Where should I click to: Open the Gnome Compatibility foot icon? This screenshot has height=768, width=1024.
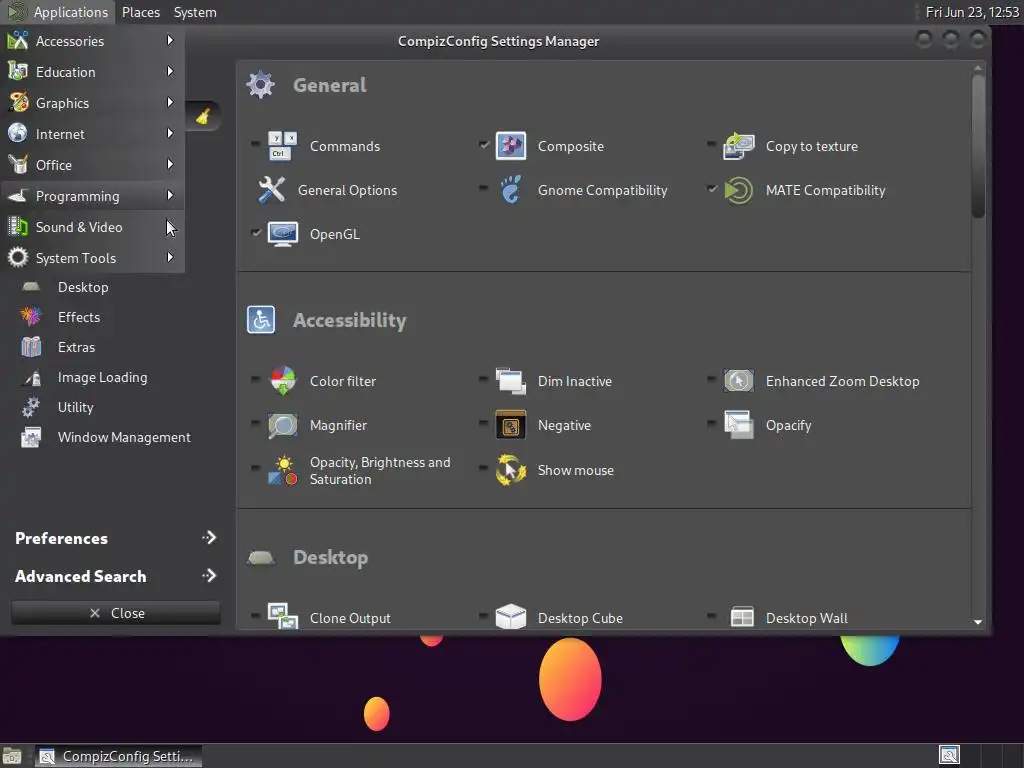pyautogui.click(x=511, y=190)
